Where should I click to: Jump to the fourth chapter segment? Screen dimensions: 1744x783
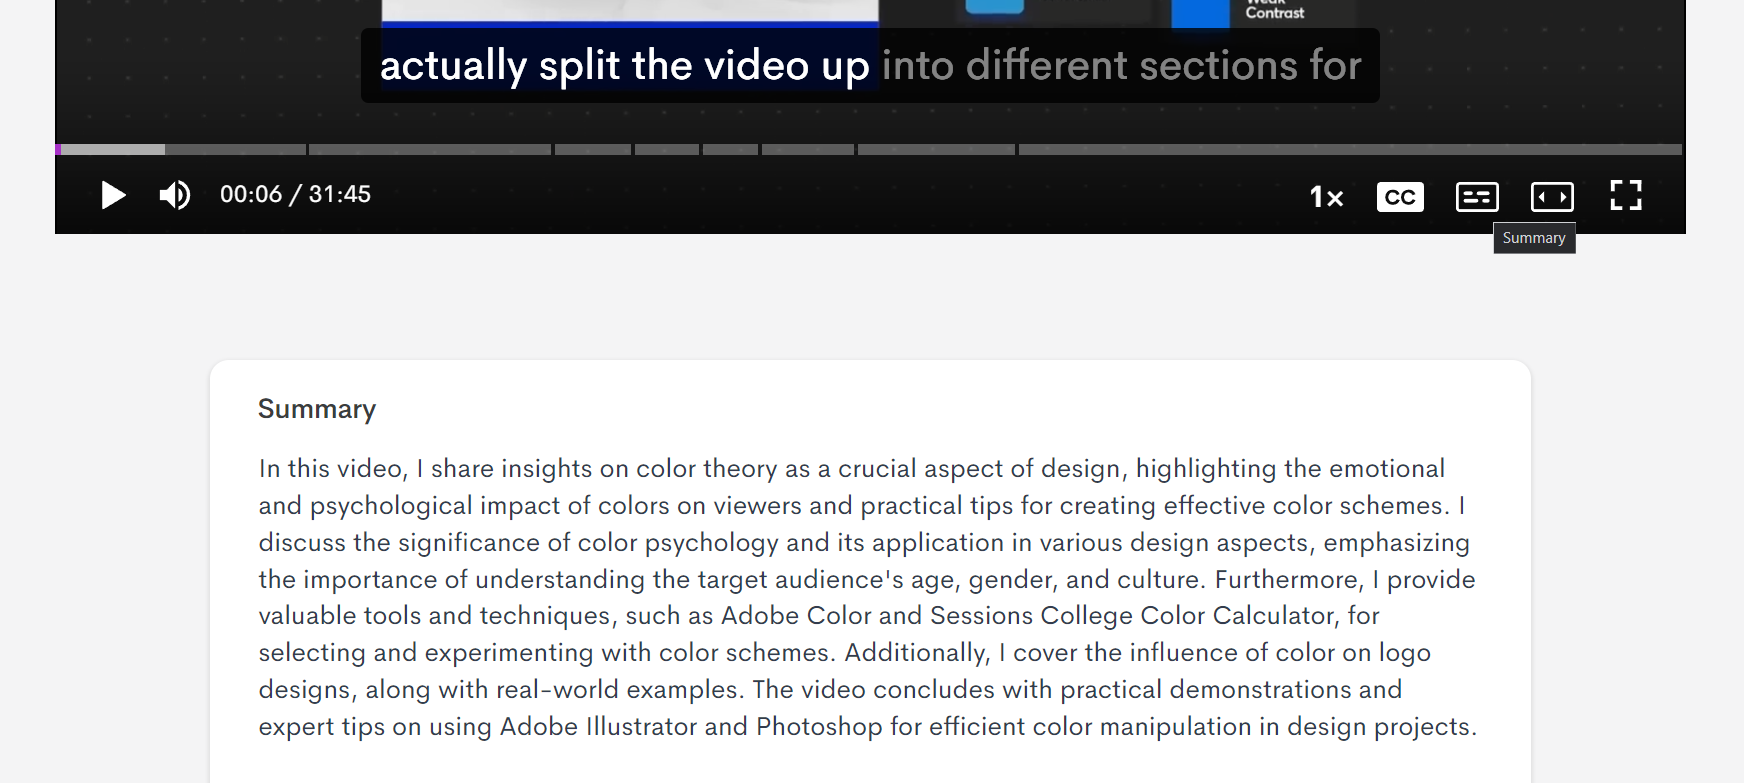coord(667,150)
